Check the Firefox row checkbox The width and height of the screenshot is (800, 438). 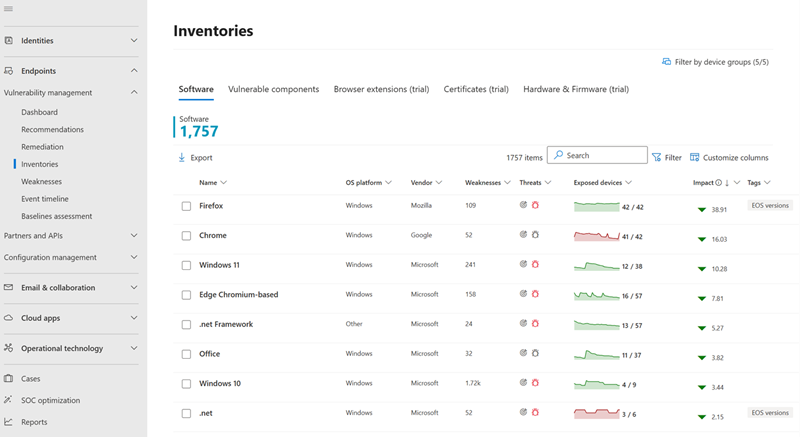coord(186,206)
